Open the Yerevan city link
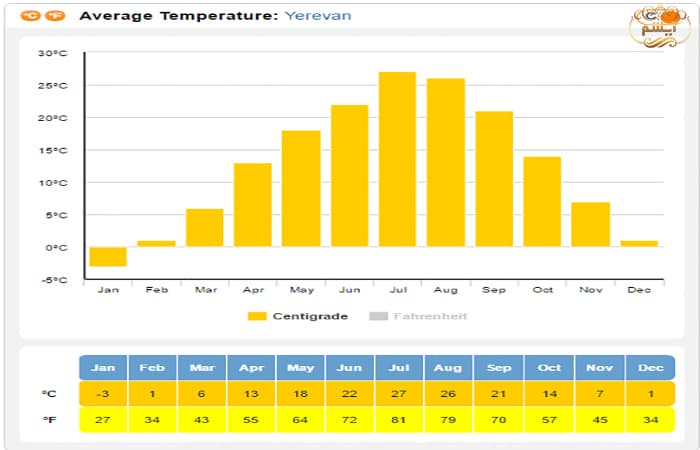The image size is (700, 450). (x=318, y=16)
